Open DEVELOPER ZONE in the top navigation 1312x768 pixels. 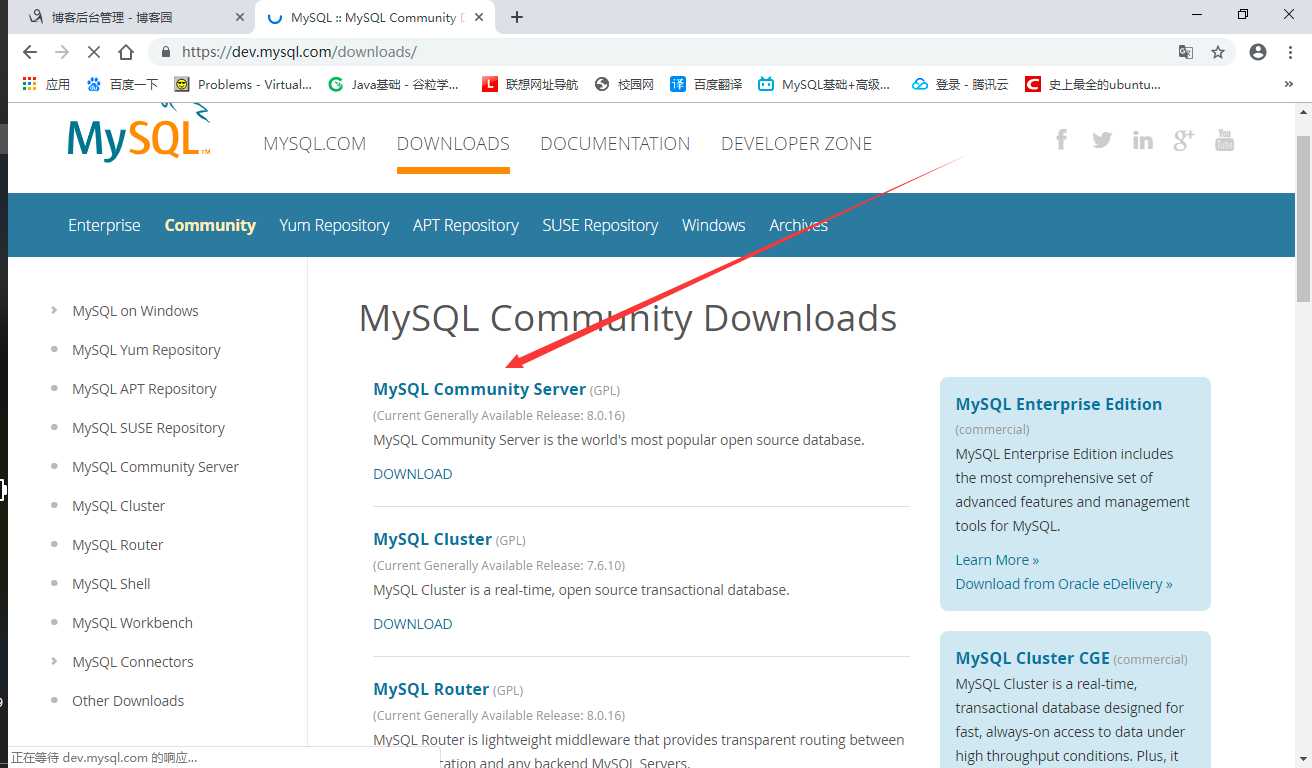pyautogui.click(x=797, y=143)
